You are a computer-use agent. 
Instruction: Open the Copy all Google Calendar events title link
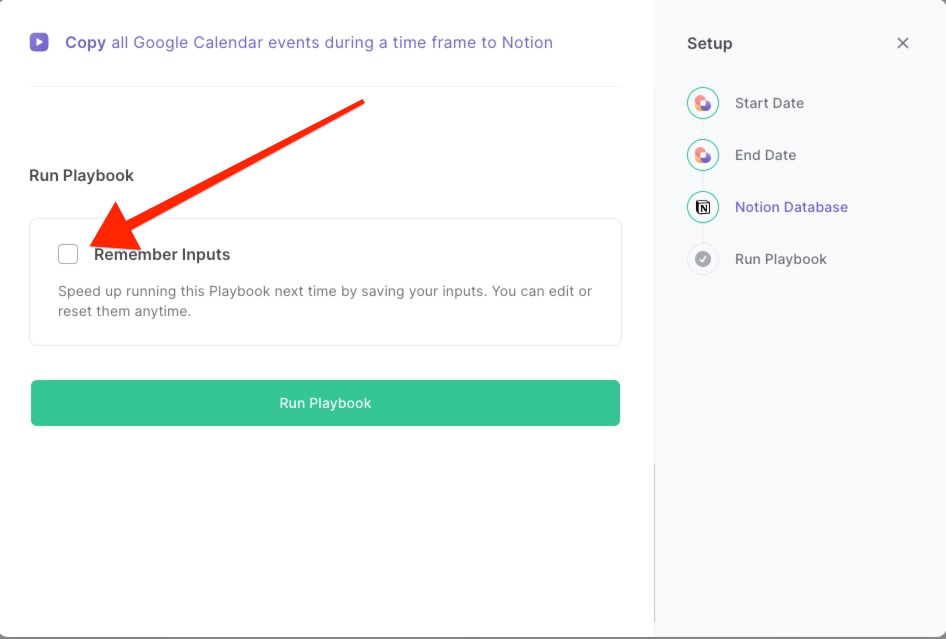pos(309,42)
